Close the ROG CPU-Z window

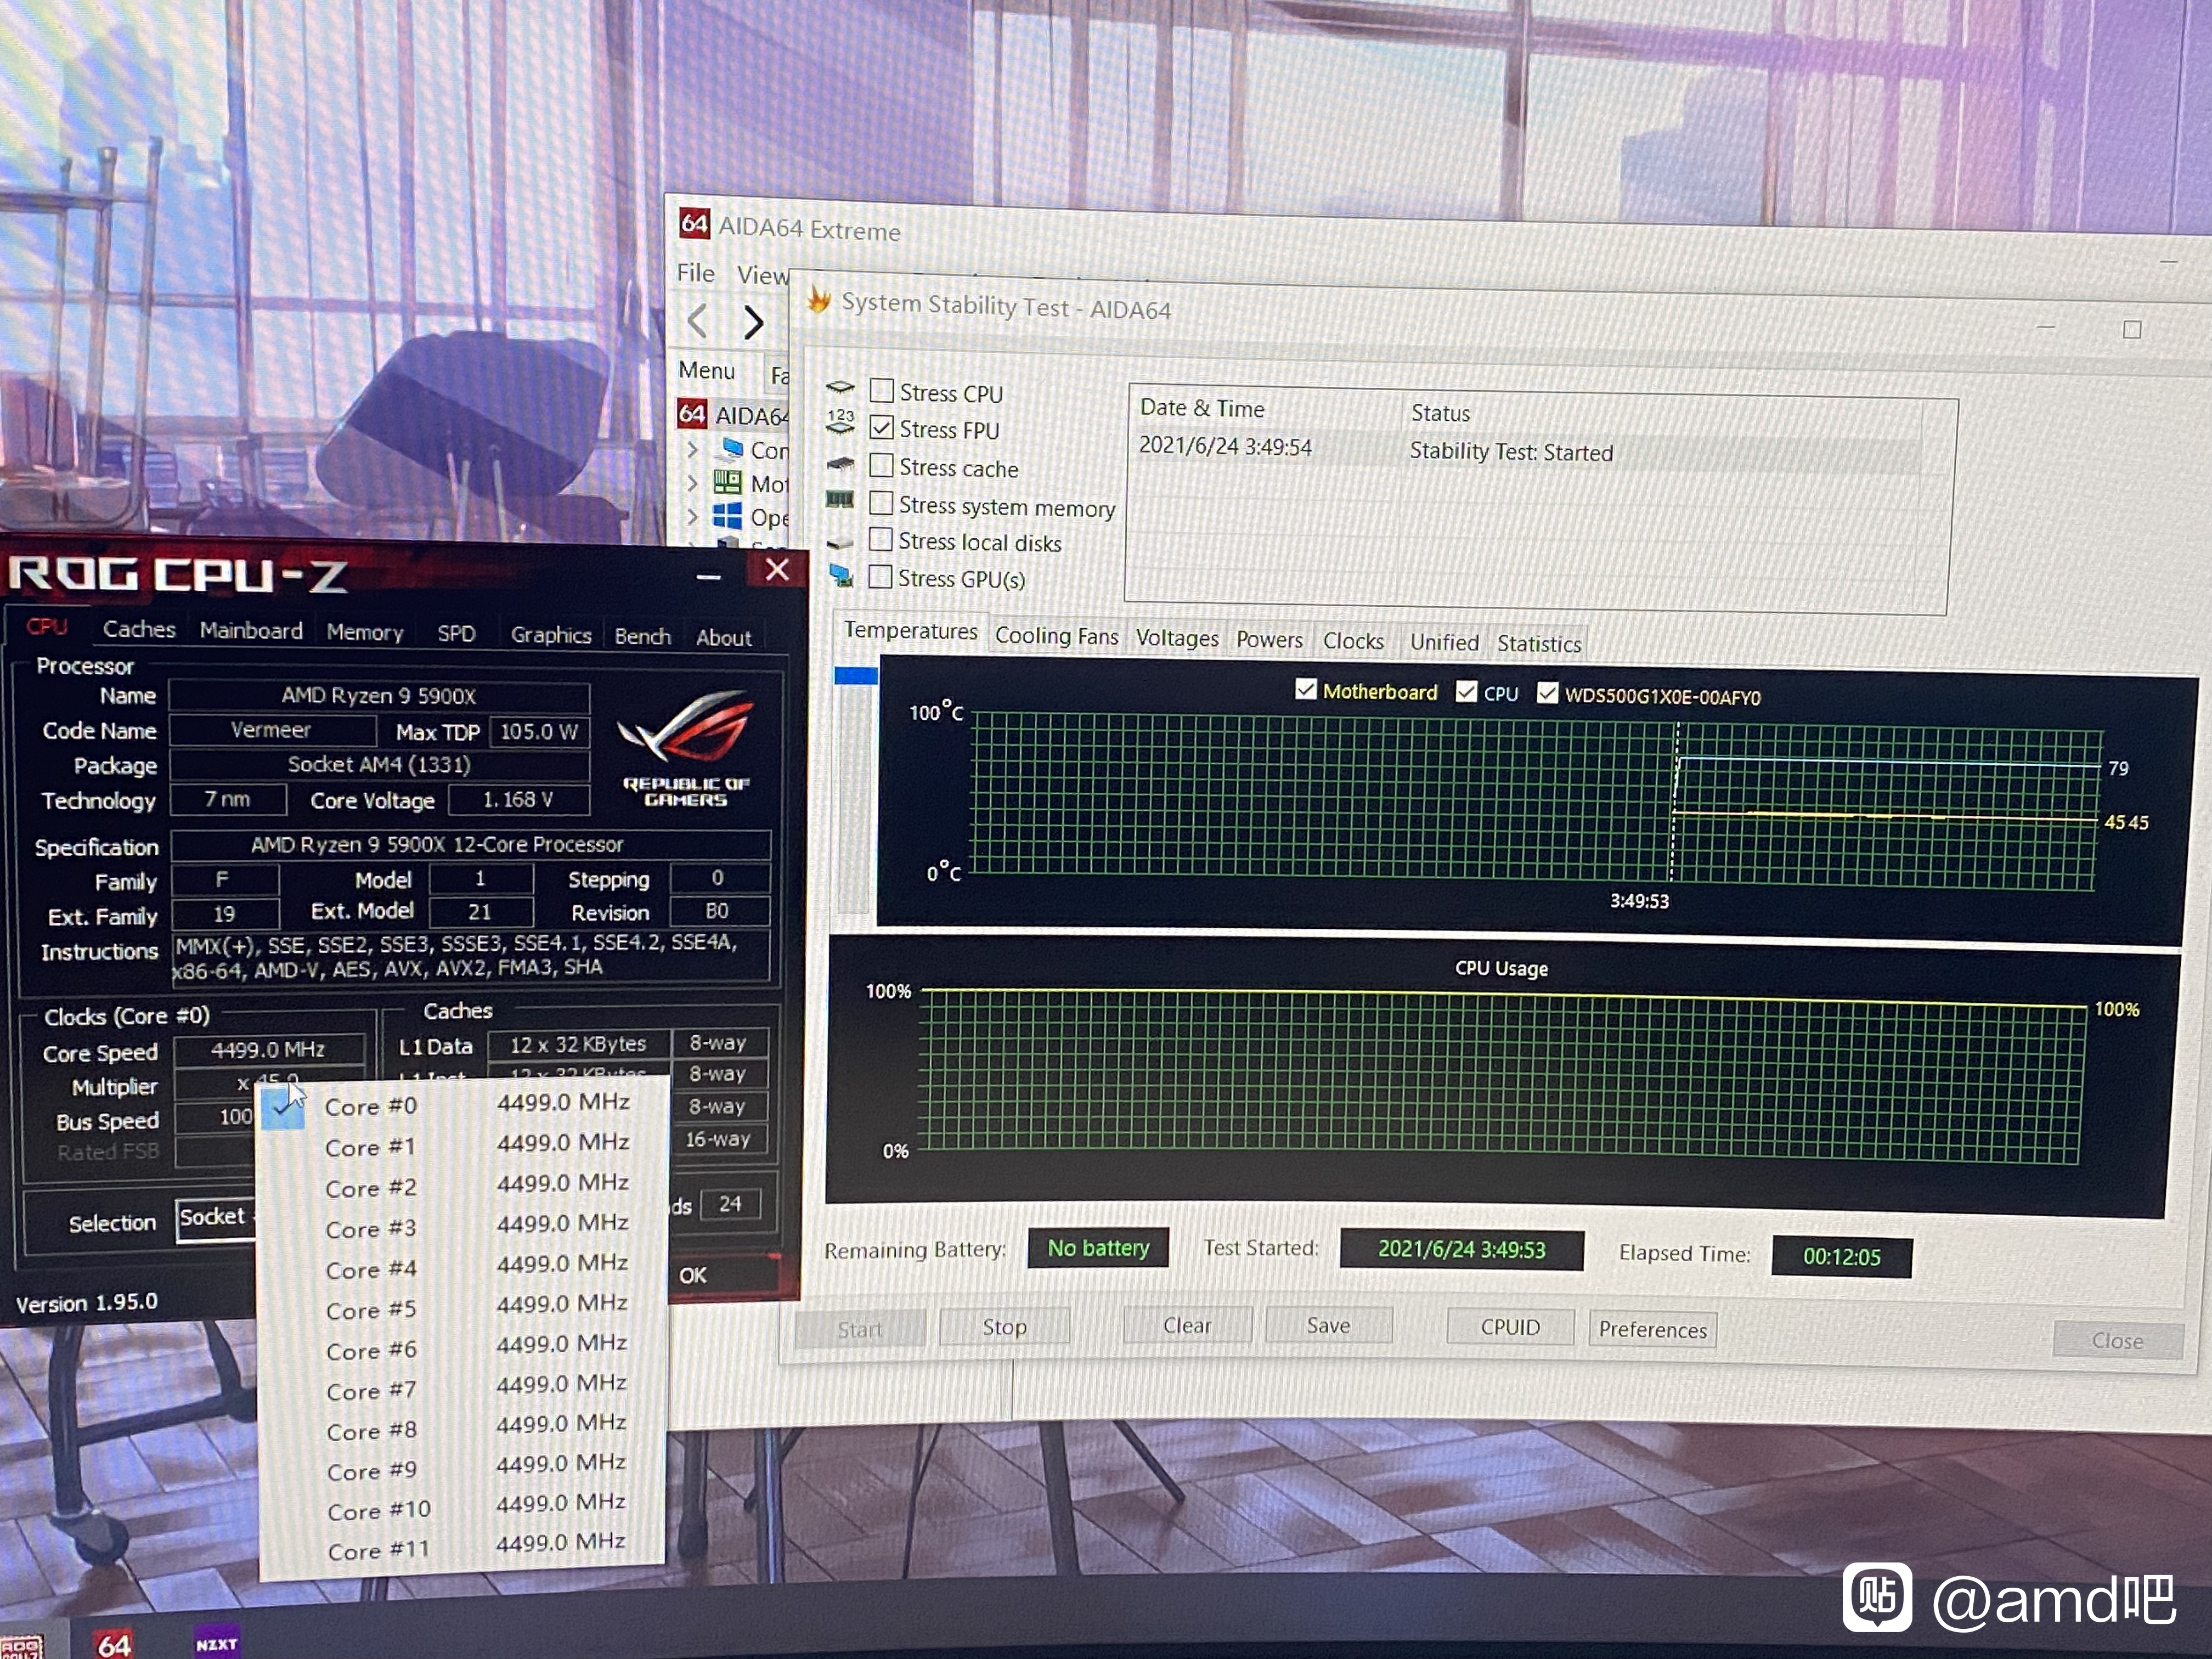tap(777, 570)
